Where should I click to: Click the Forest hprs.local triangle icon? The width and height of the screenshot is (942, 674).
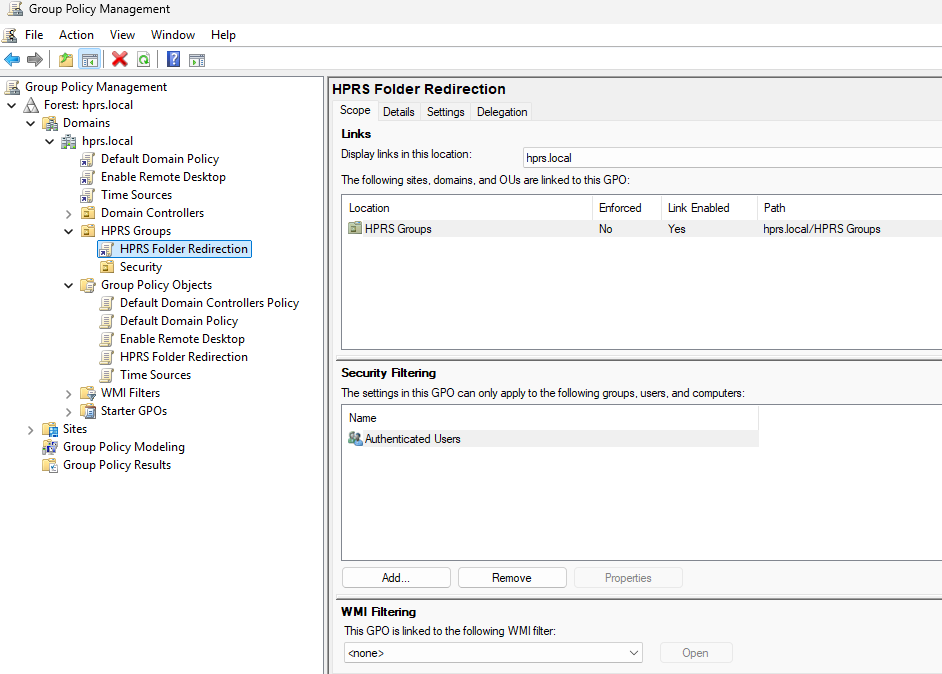tap(31, 105)
